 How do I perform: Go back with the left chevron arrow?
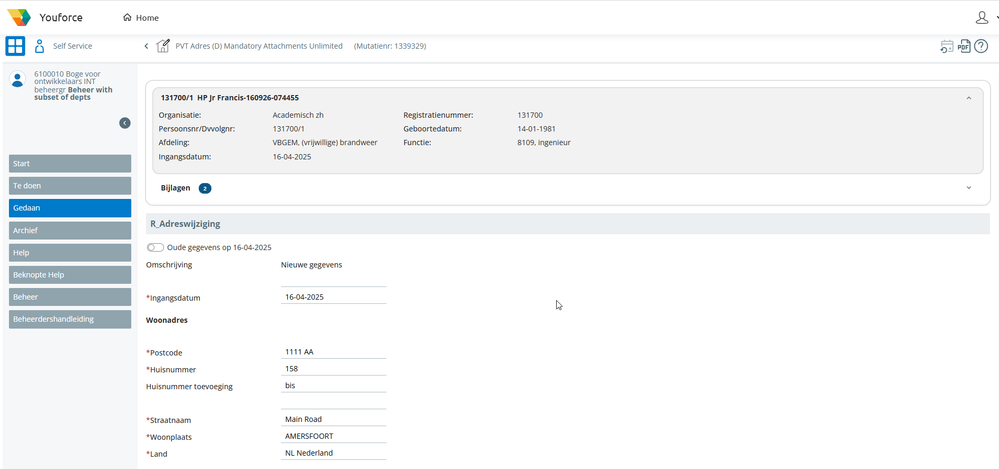pyautogui.click(x=146, y=46)
